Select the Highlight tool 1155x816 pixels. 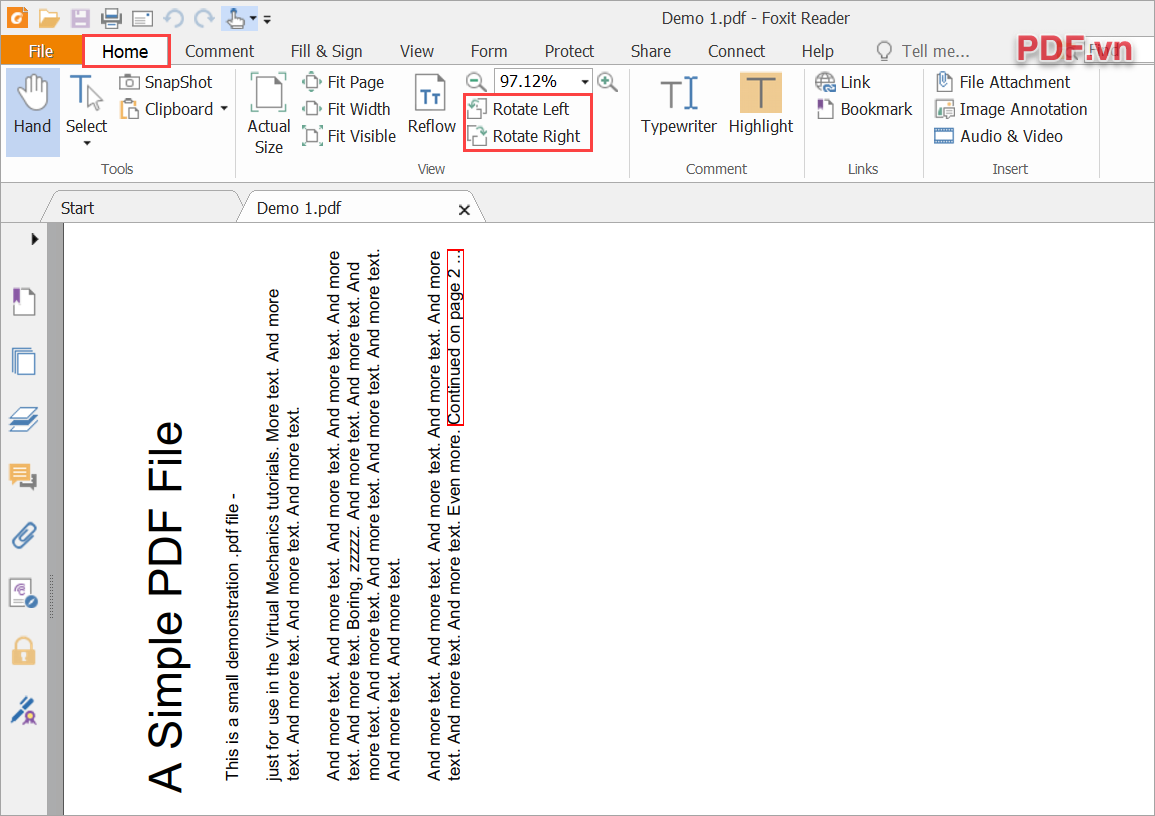click(761, 104)
